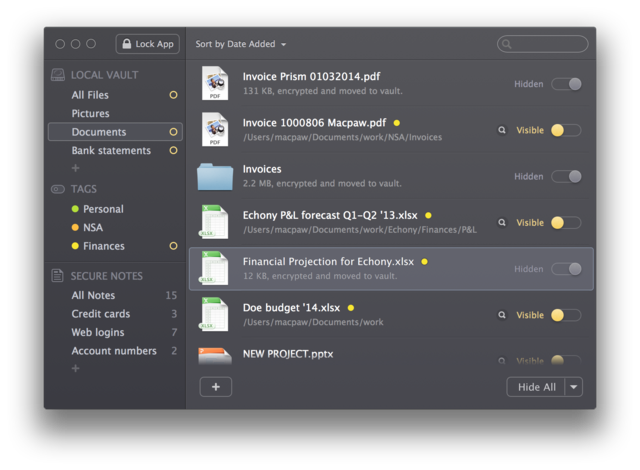This screenshot has width=640, height=470.
Task: Add a new notes category with the plus icon under Account numbers
Action: pos(76,369)
